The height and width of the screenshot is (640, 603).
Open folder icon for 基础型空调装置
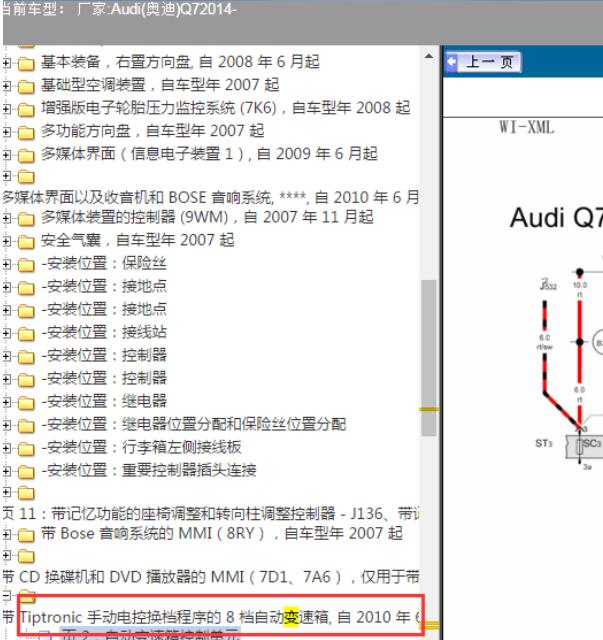point(26,86)
